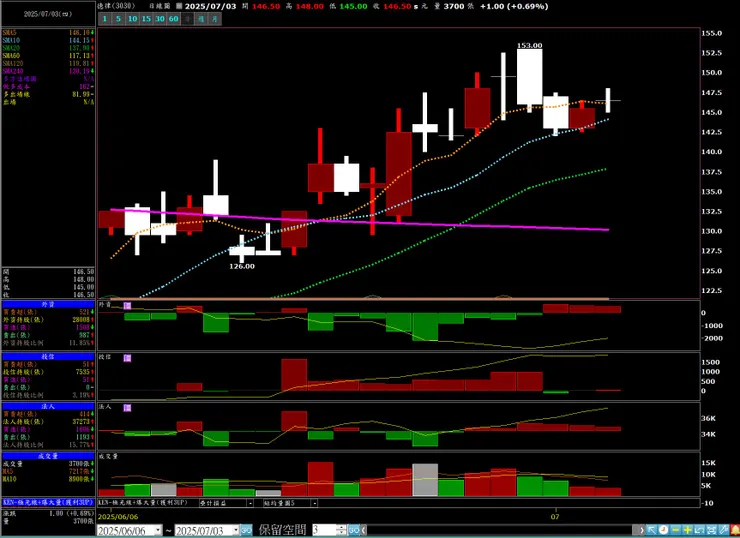Click the +1.00 (+0.69%) change value in header
The height and width of the screenshot is (538, 740).
(514, 6)
